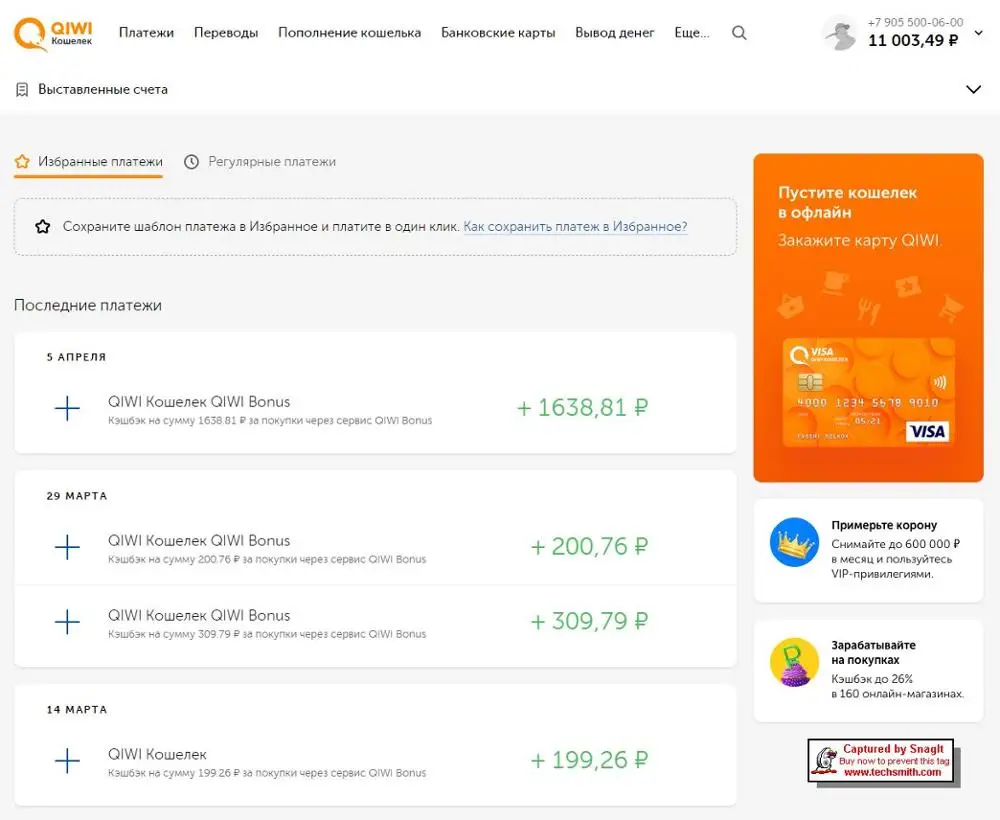1000x820 pixels.
Task: Click the phone number +7 905 500-06-00
Action: coord(915,22)
